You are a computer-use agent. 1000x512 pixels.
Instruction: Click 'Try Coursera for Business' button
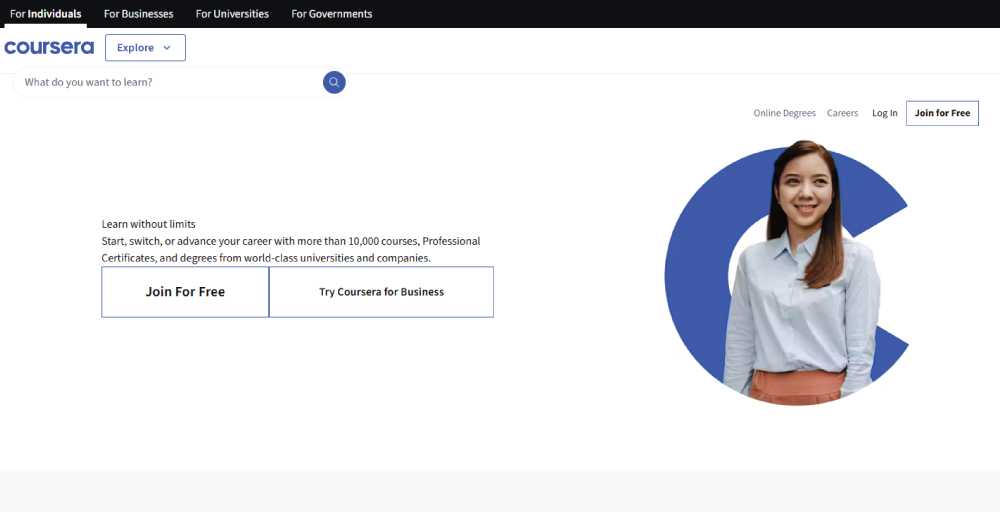pyautogui.click(x=381, y=292)
